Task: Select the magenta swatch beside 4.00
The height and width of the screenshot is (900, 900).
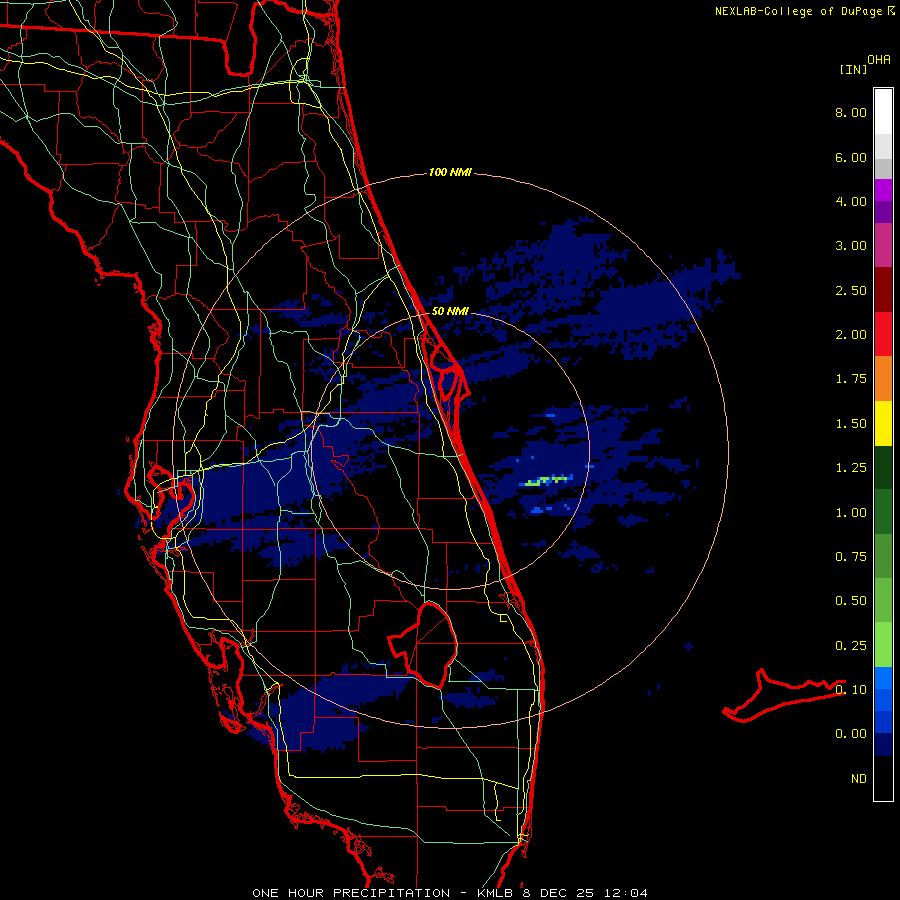Action: point(883,190)
